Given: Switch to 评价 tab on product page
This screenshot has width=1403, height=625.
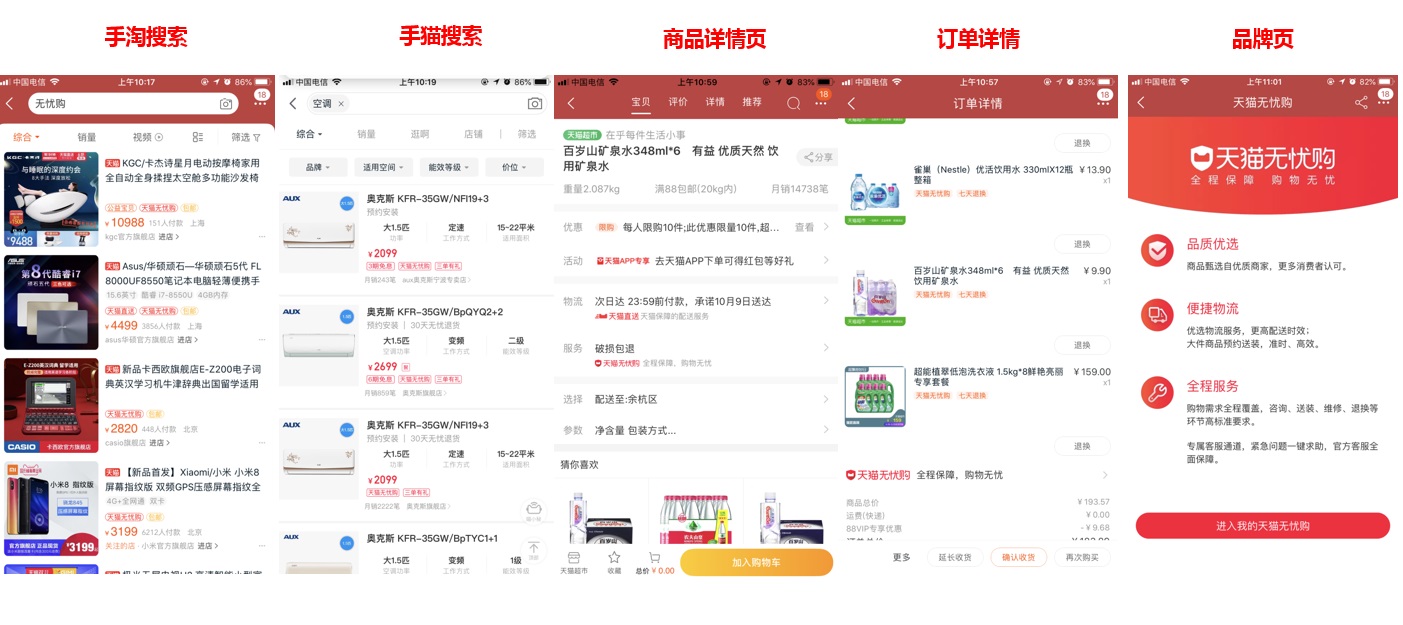Looking at the screenshot, I should (678, 102).
